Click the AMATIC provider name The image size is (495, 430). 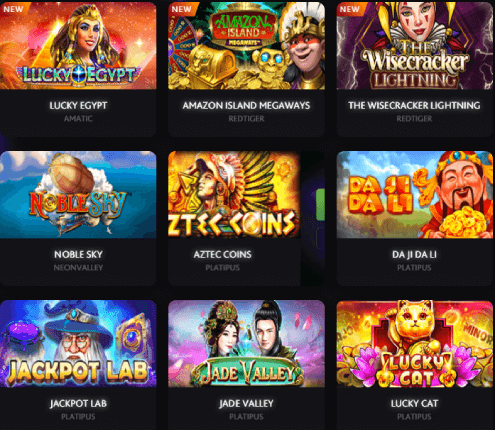click(78, 119)
